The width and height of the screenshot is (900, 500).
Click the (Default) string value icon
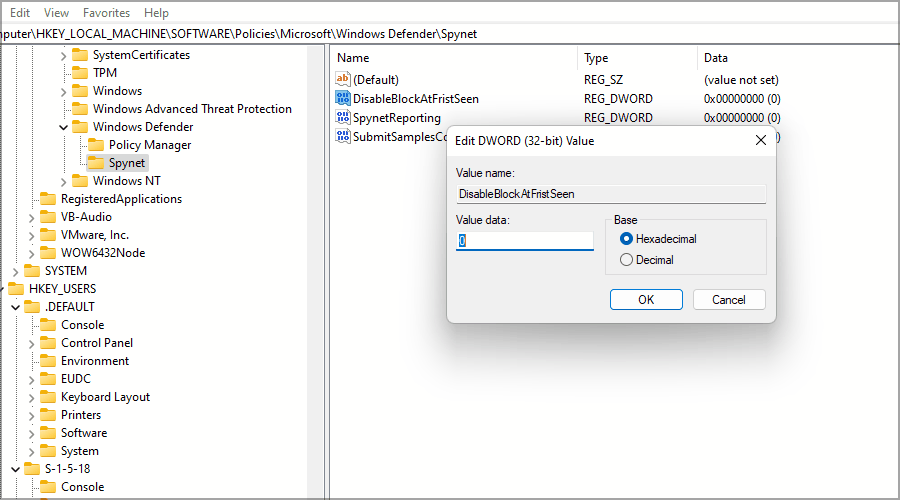tap(343, 80)
